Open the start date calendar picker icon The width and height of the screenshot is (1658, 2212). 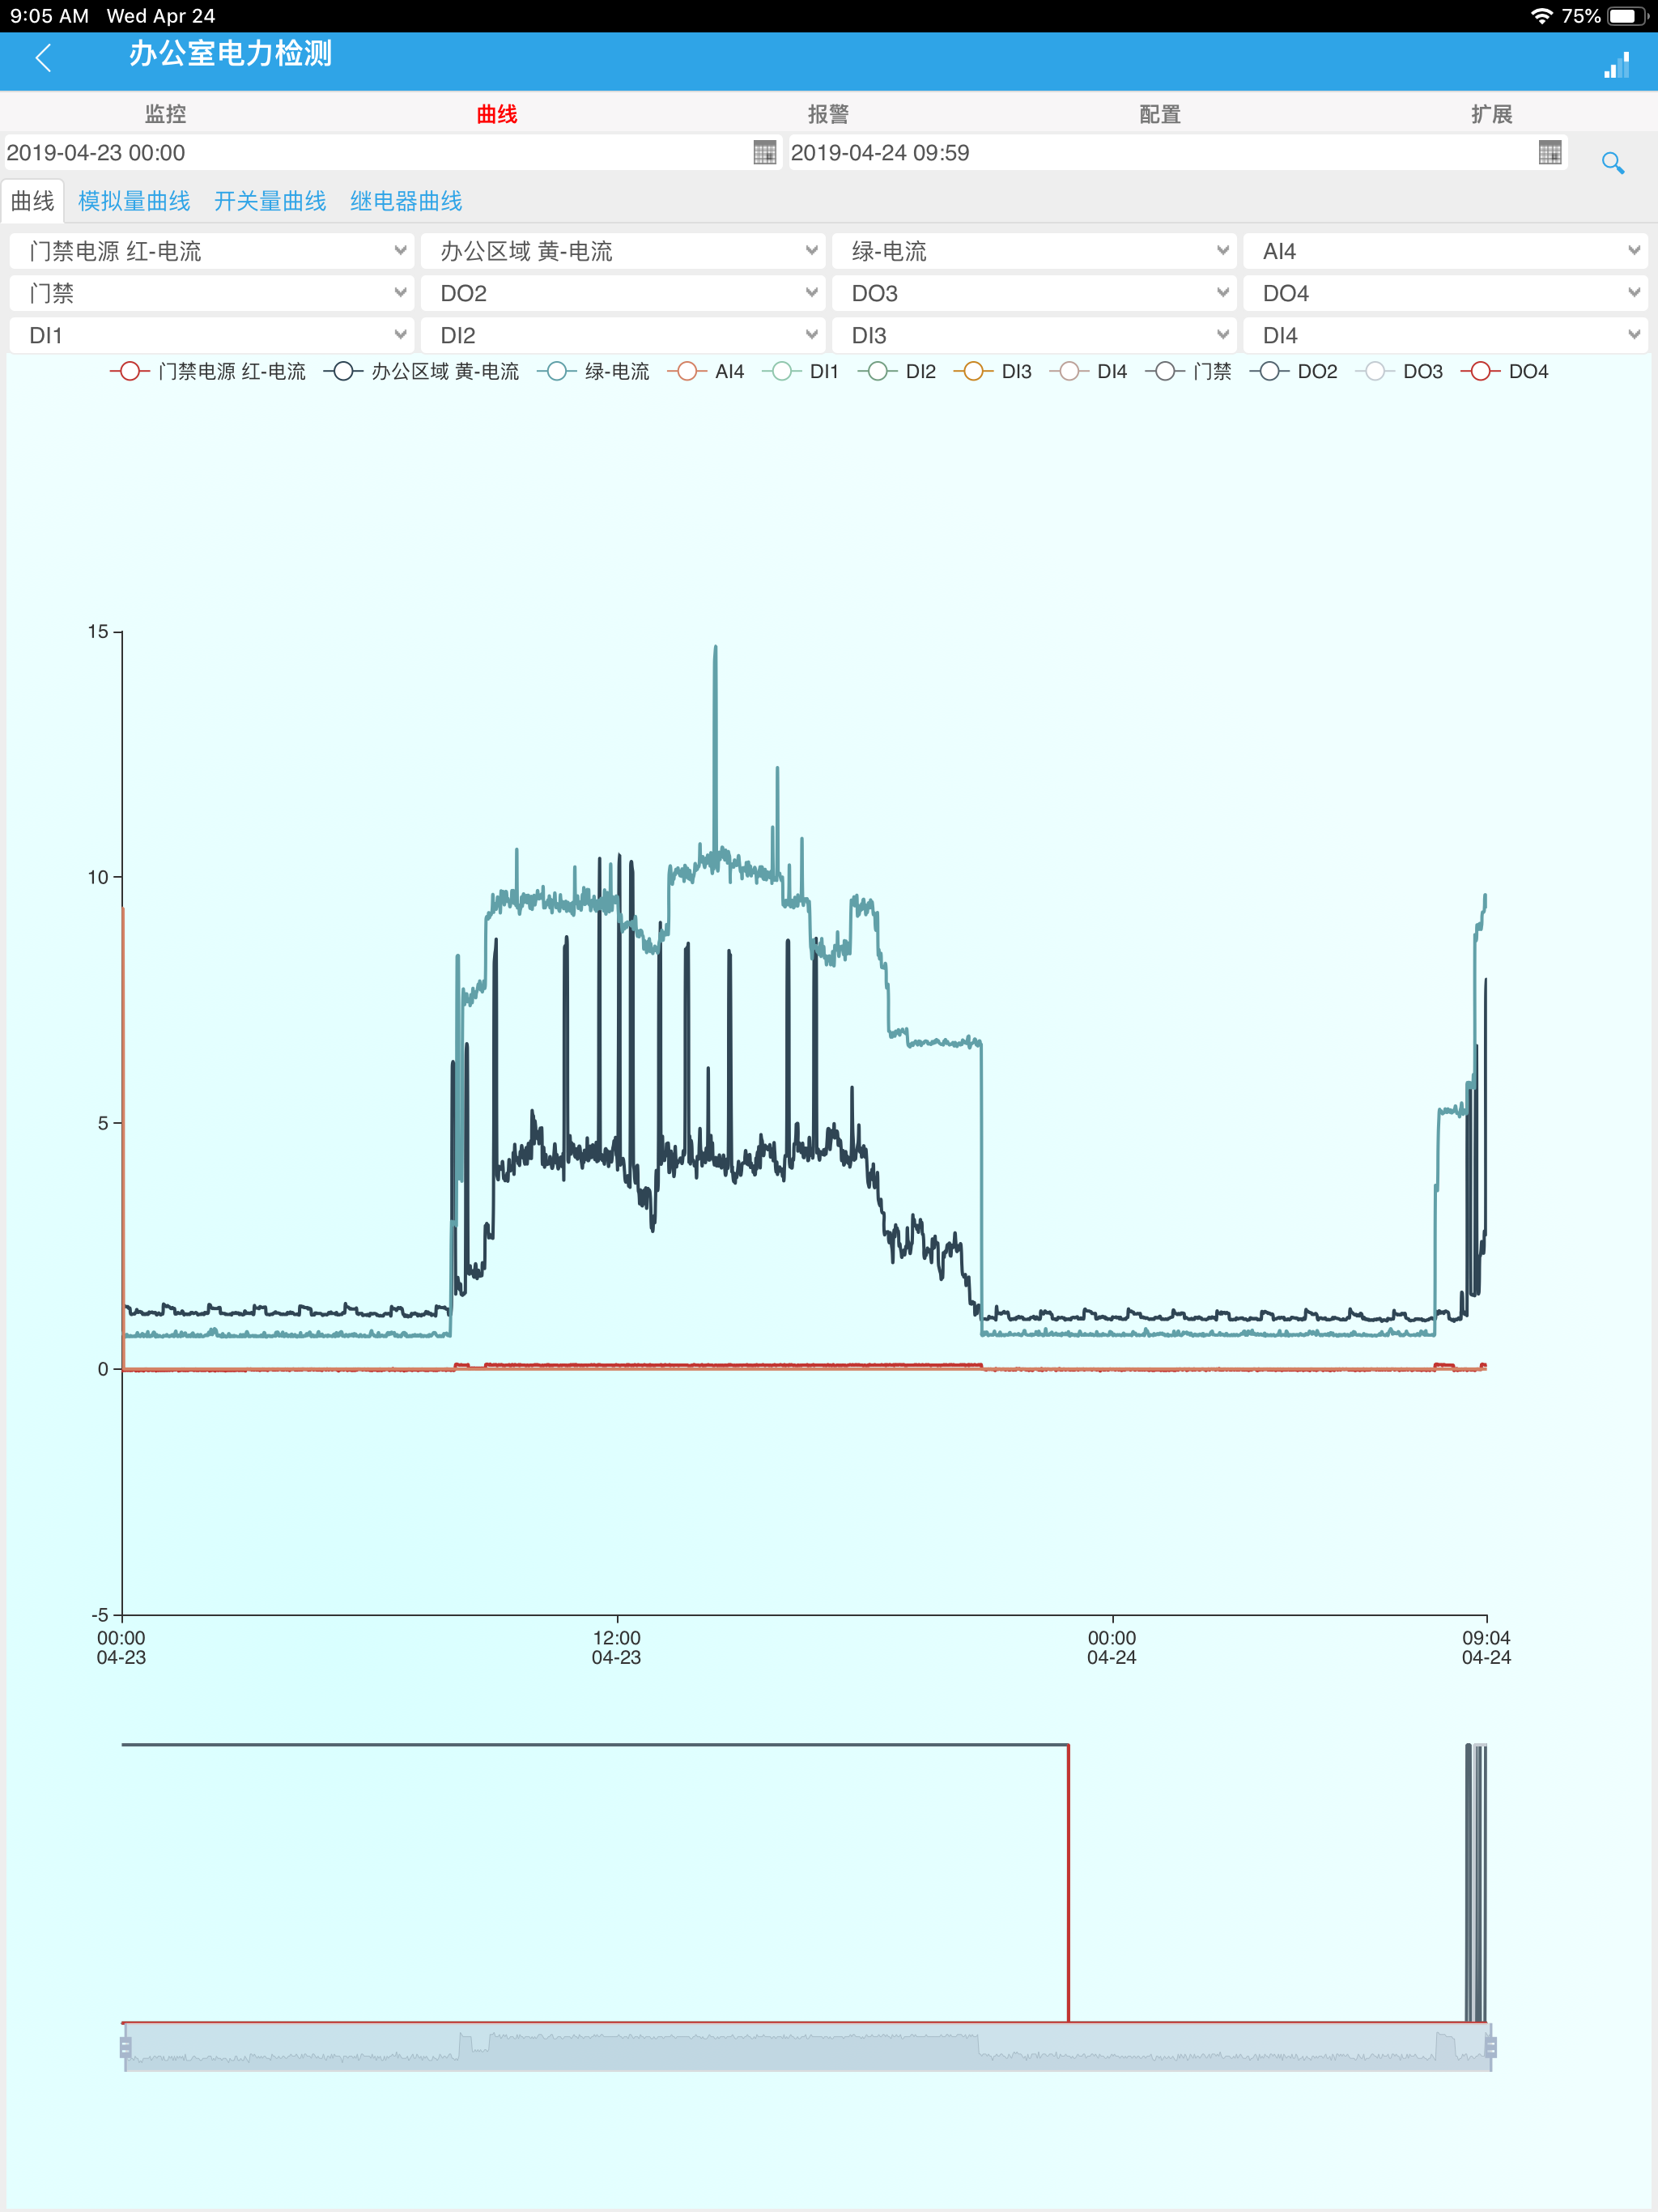point(764,152)
